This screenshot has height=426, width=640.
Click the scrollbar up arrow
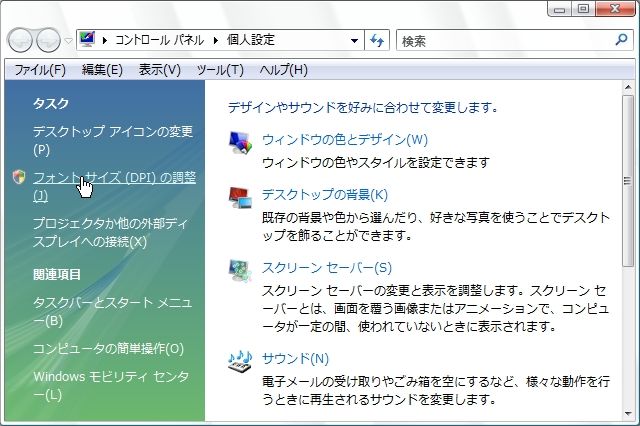point(628,87)
